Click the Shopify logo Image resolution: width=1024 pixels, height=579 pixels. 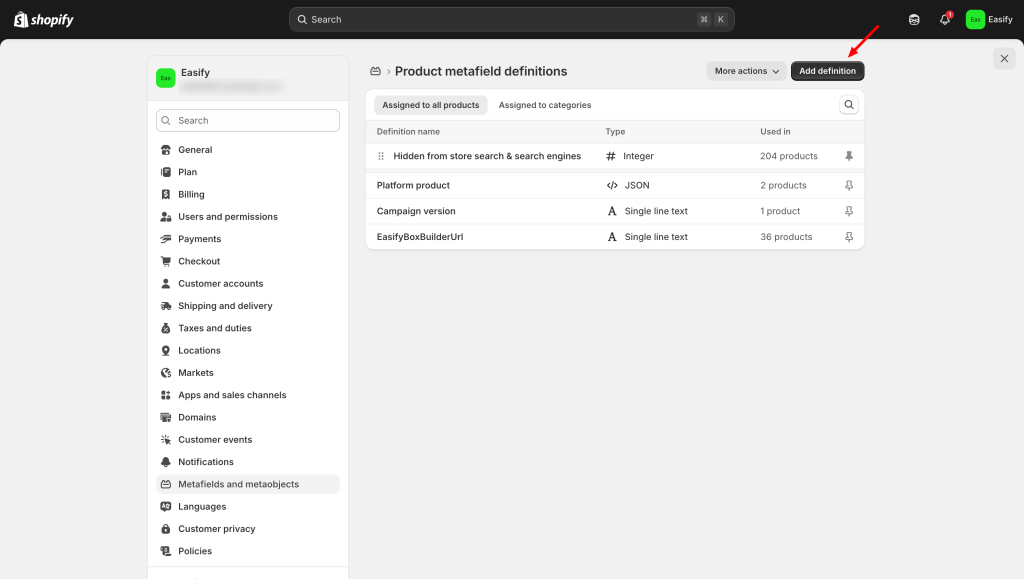click(44, 20)
